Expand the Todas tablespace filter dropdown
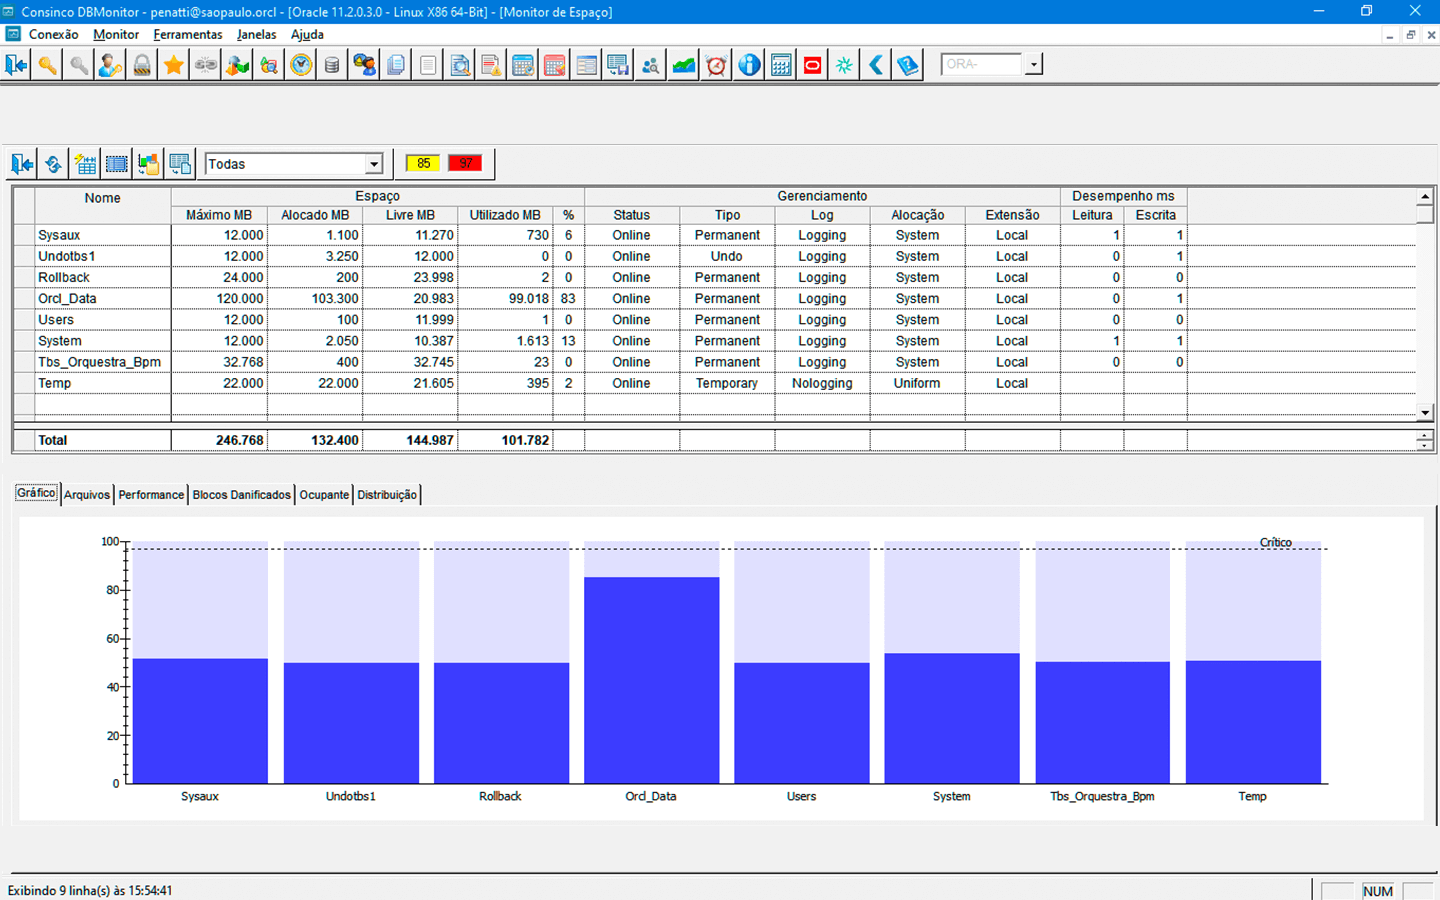This screenshot has height=900, width=1440. pos(374,164)
